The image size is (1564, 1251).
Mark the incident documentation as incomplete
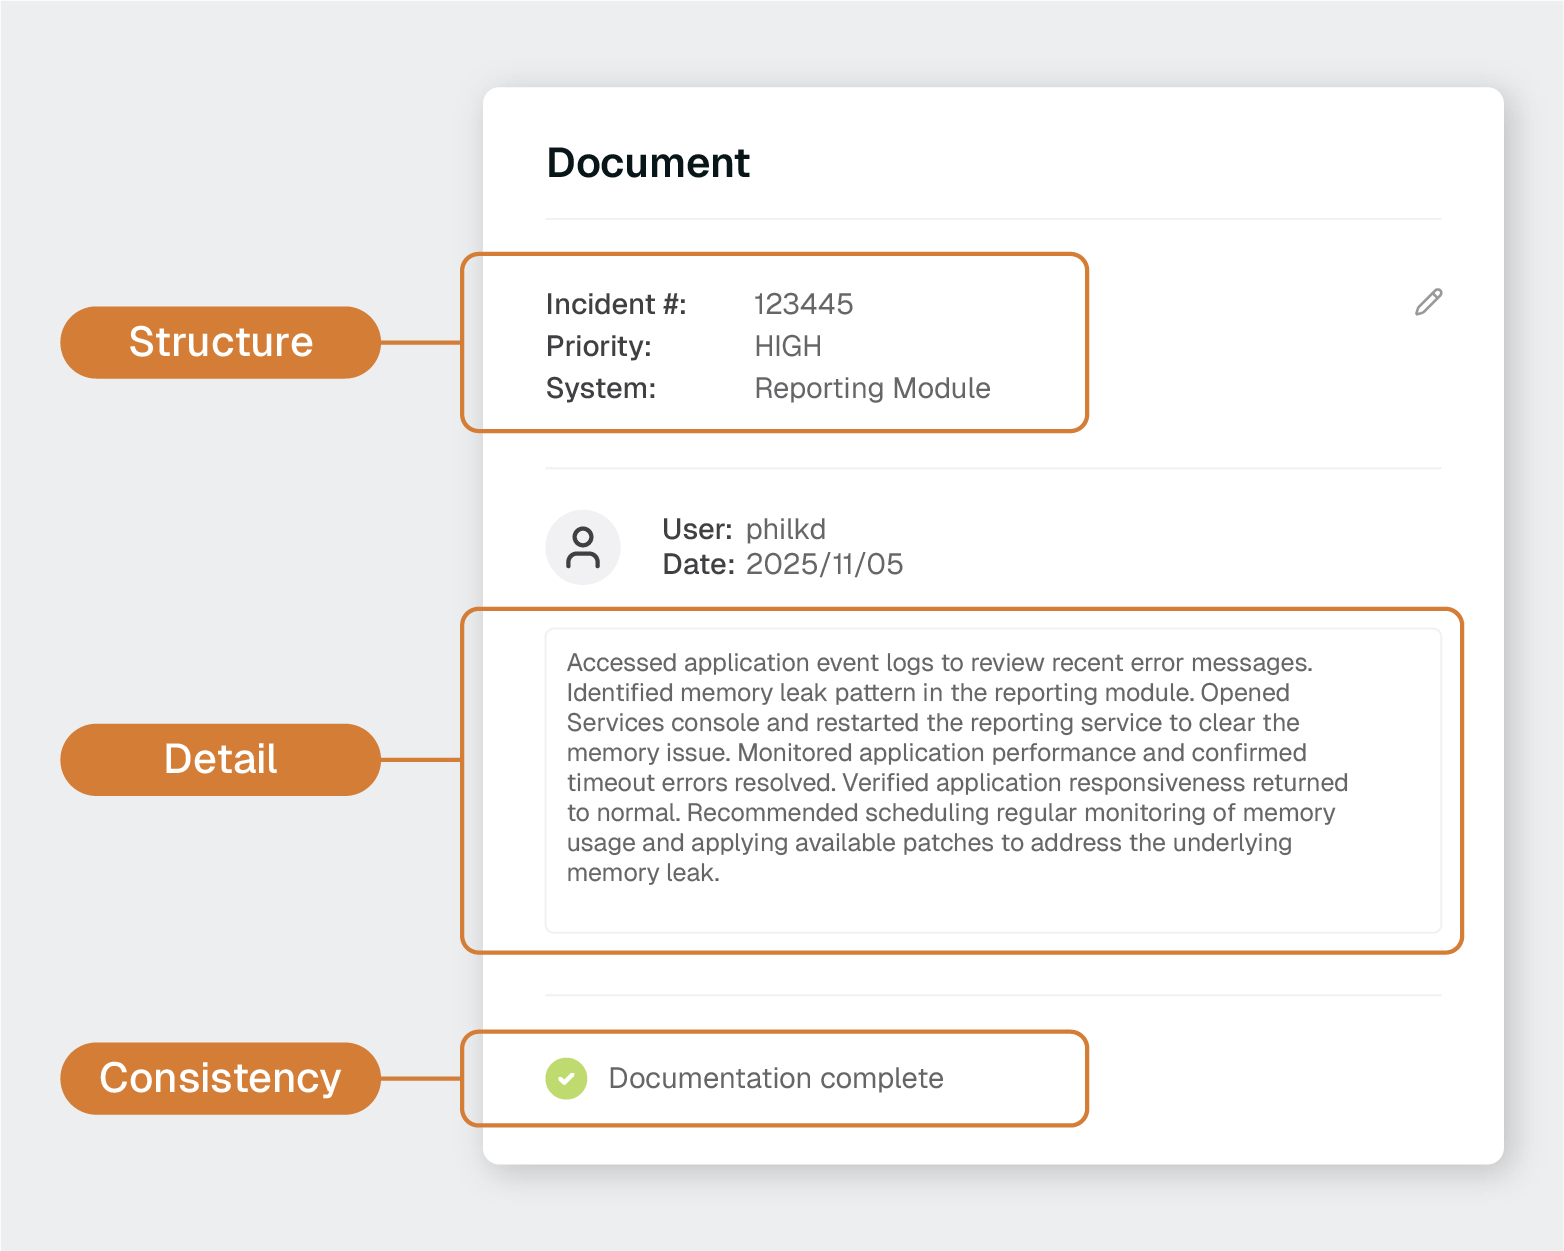566,1079
